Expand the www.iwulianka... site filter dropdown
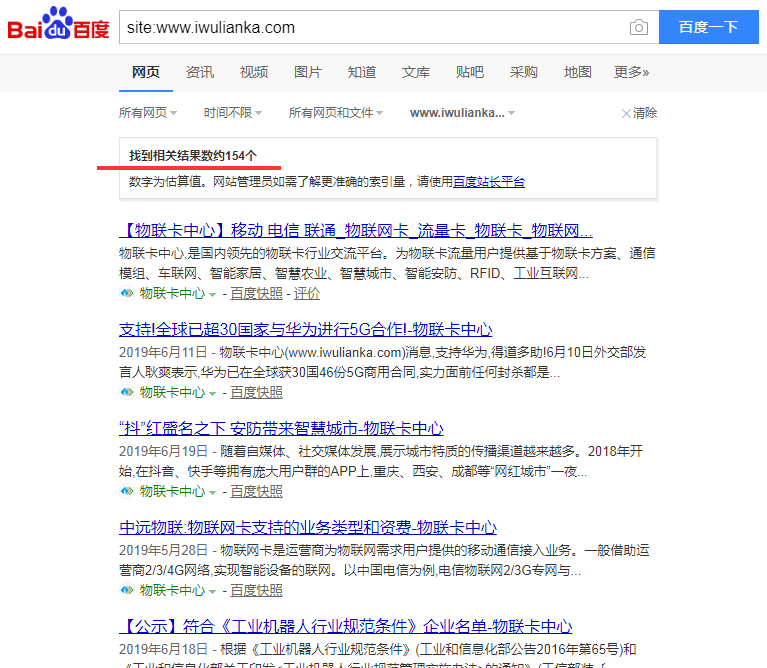 coord(462,113)
